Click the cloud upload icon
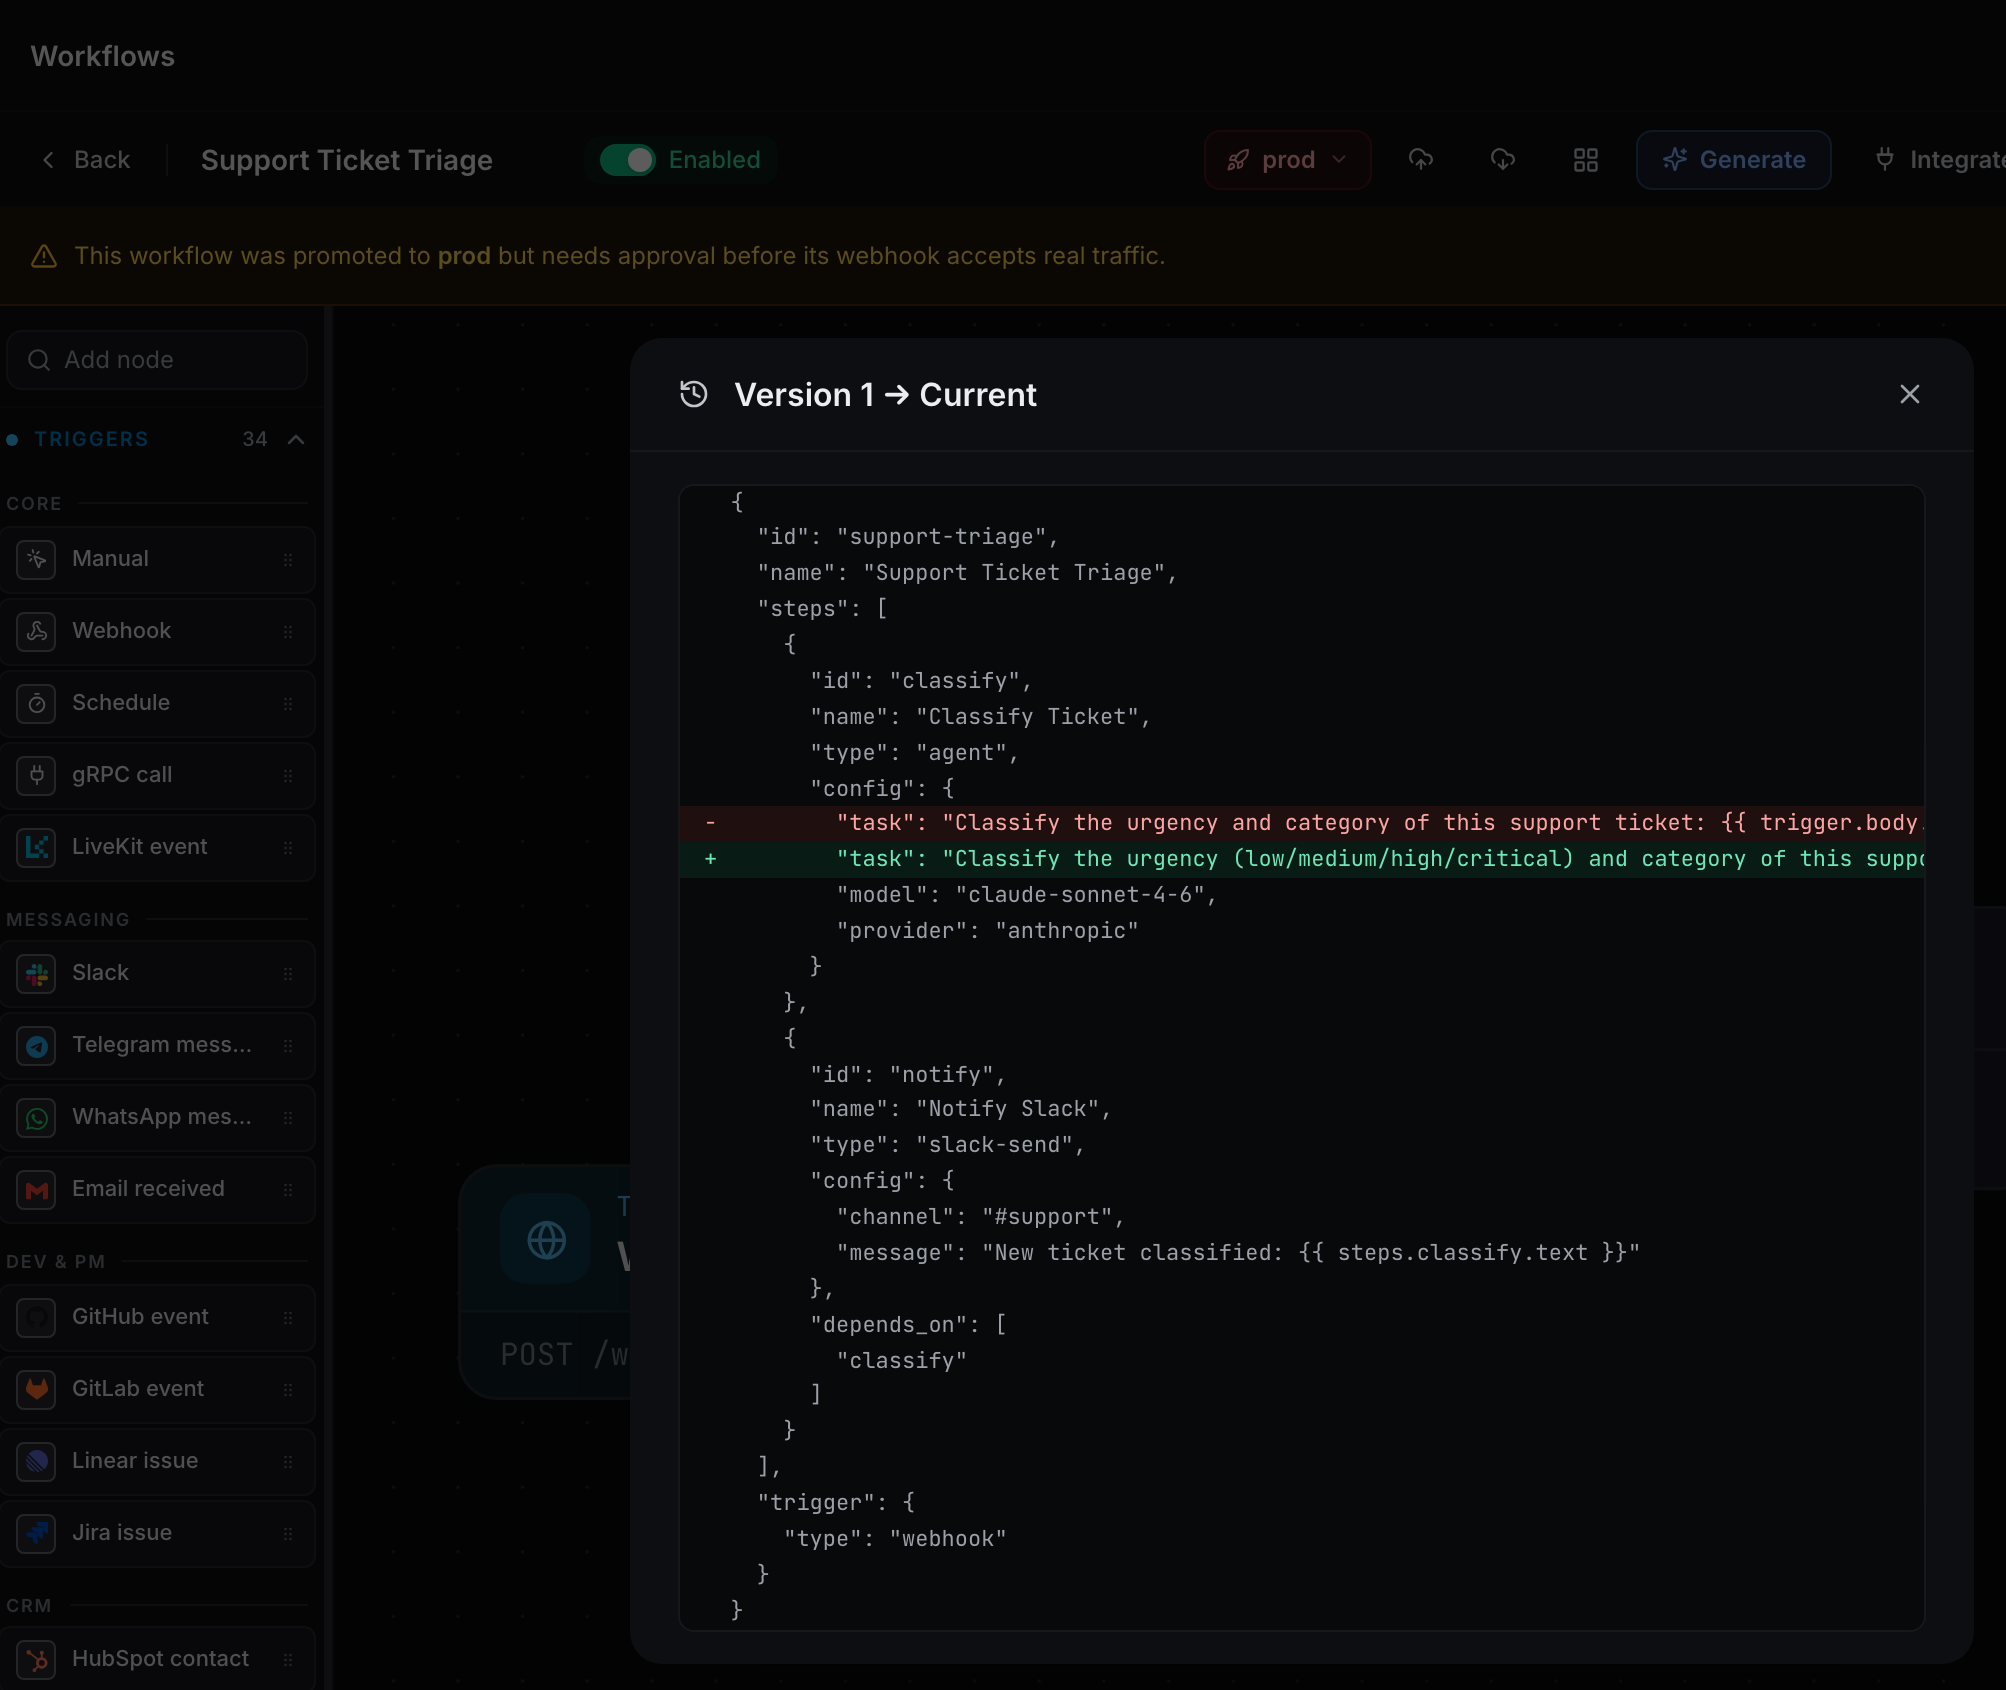 coord(1421,160)
